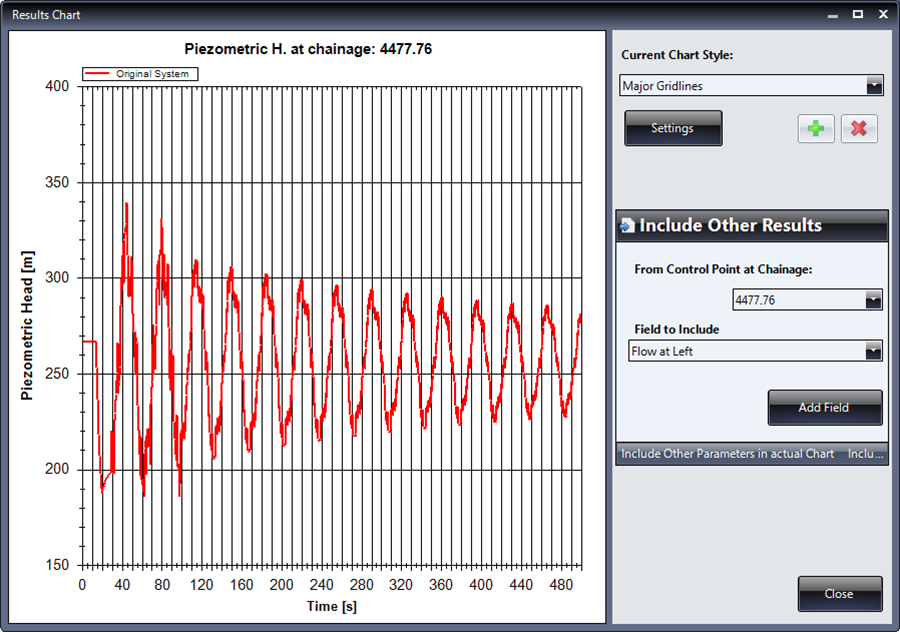Select the Include Other Parameters in actual Chart tab
Viewport: 900px width, 632px height.
pos(727,454)
